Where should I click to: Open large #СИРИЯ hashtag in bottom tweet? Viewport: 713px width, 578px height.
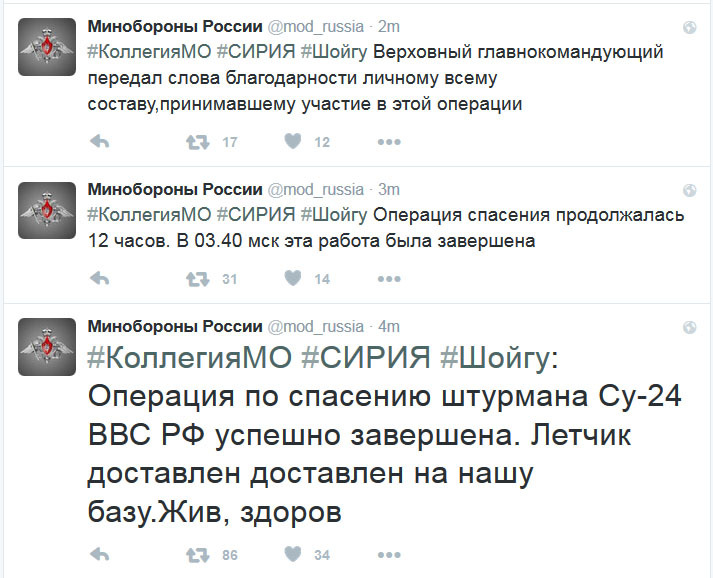tap(366, 357)
